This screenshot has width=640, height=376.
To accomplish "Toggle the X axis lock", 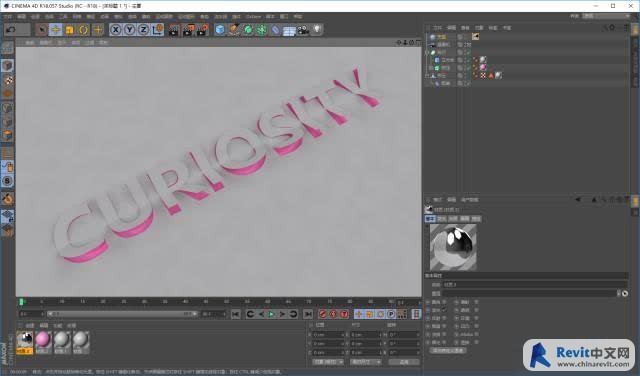I will pyautogui.click(x=116, y=30).
